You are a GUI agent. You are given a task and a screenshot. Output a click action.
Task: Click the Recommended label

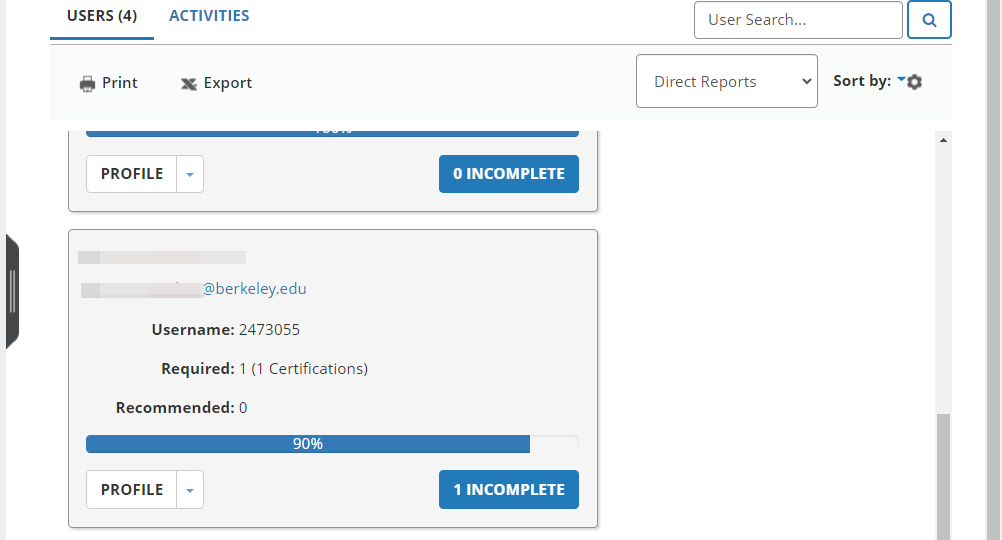click(175, 408)
